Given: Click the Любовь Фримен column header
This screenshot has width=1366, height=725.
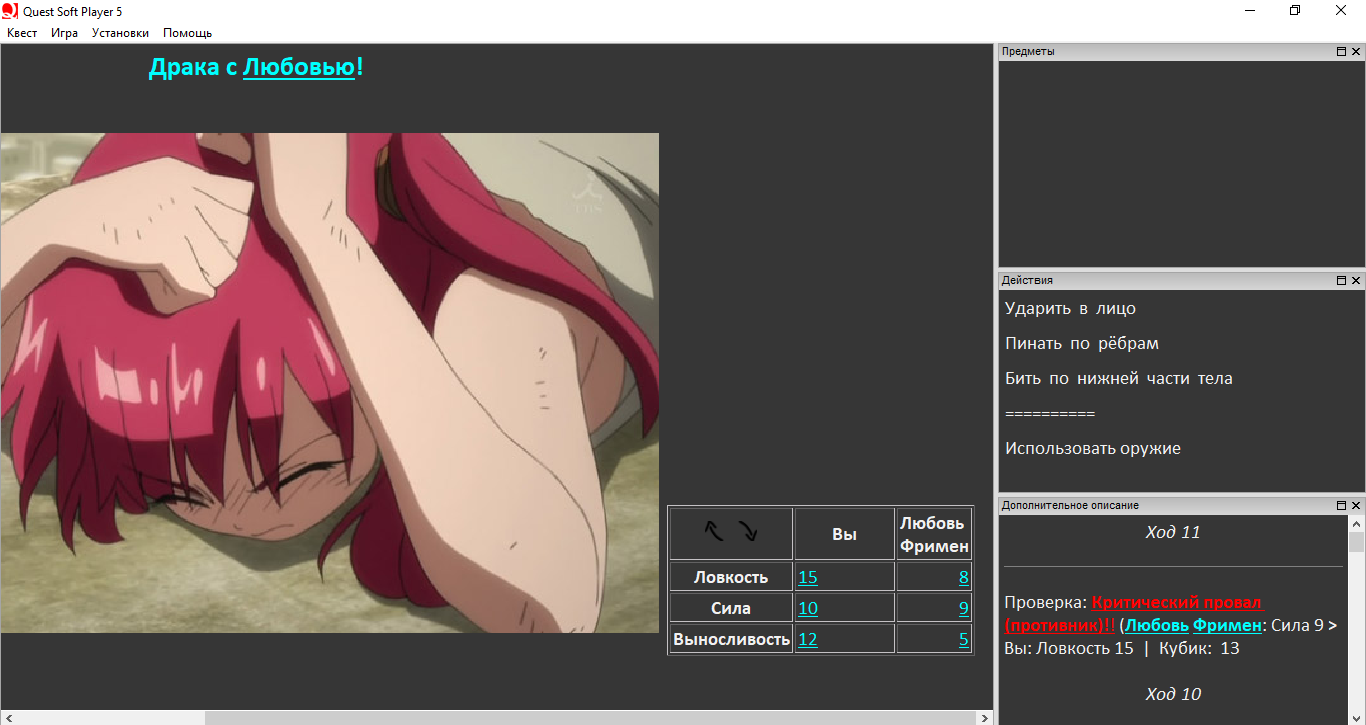Looking at the screenshot, I should (x=934, y=534).
